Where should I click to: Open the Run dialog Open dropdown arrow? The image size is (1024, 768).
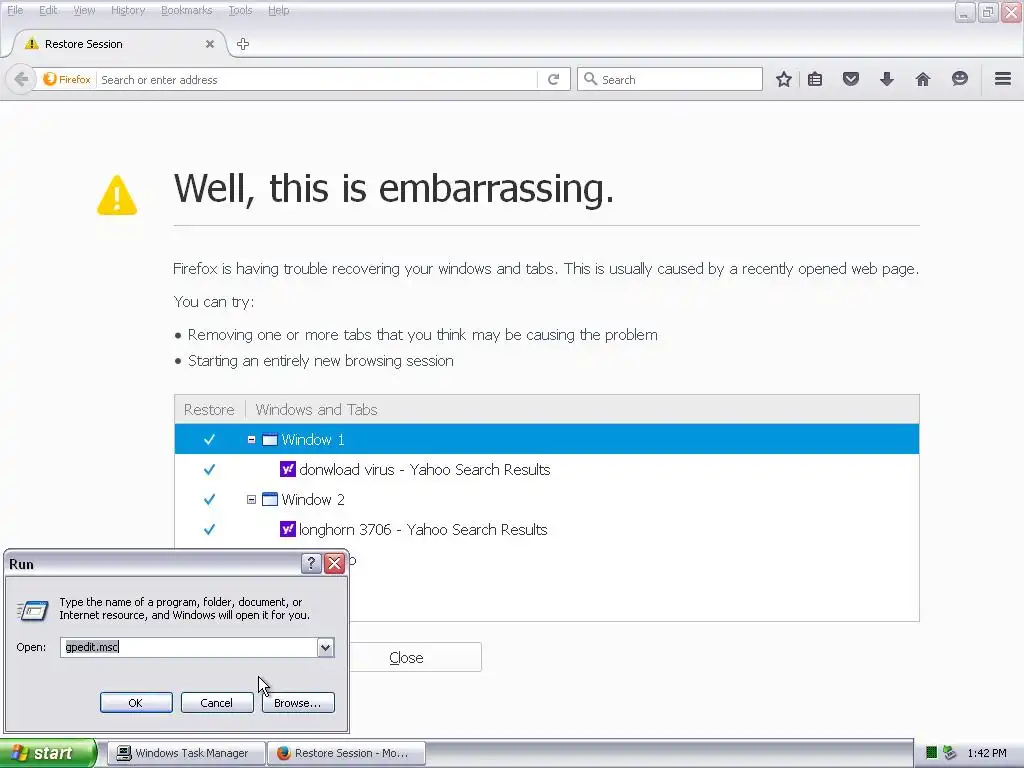tap(325, 647)
